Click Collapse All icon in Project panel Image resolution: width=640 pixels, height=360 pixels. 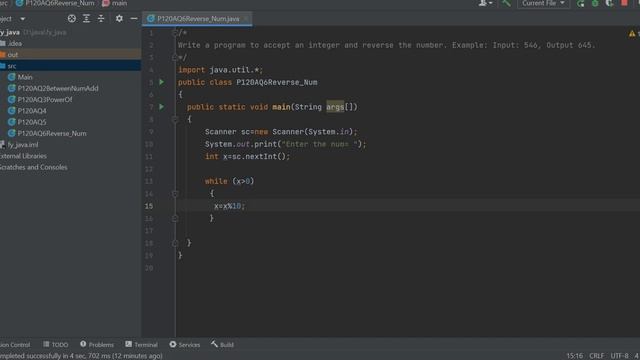101,18
